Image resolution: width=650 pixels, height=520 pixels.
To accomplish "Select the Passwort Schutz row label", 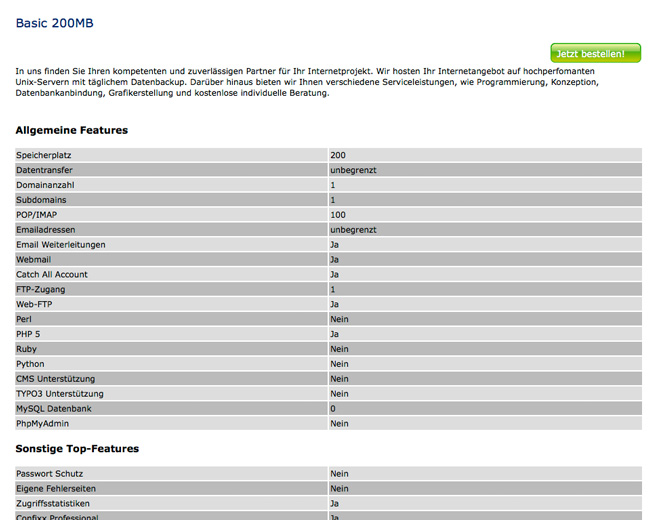I will (50, 474).
